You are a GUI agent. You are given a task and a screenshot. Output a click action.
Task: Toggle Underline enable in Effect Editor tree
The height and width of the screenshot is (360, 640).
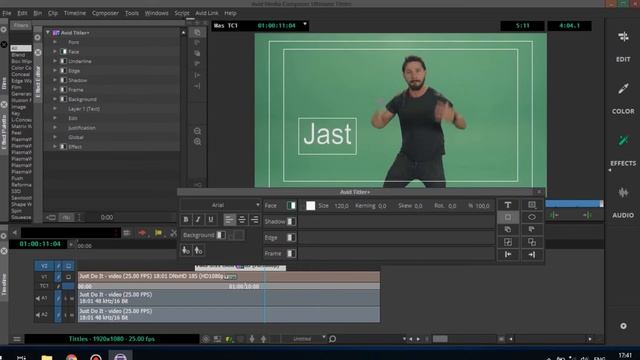[x=64, y=61]
